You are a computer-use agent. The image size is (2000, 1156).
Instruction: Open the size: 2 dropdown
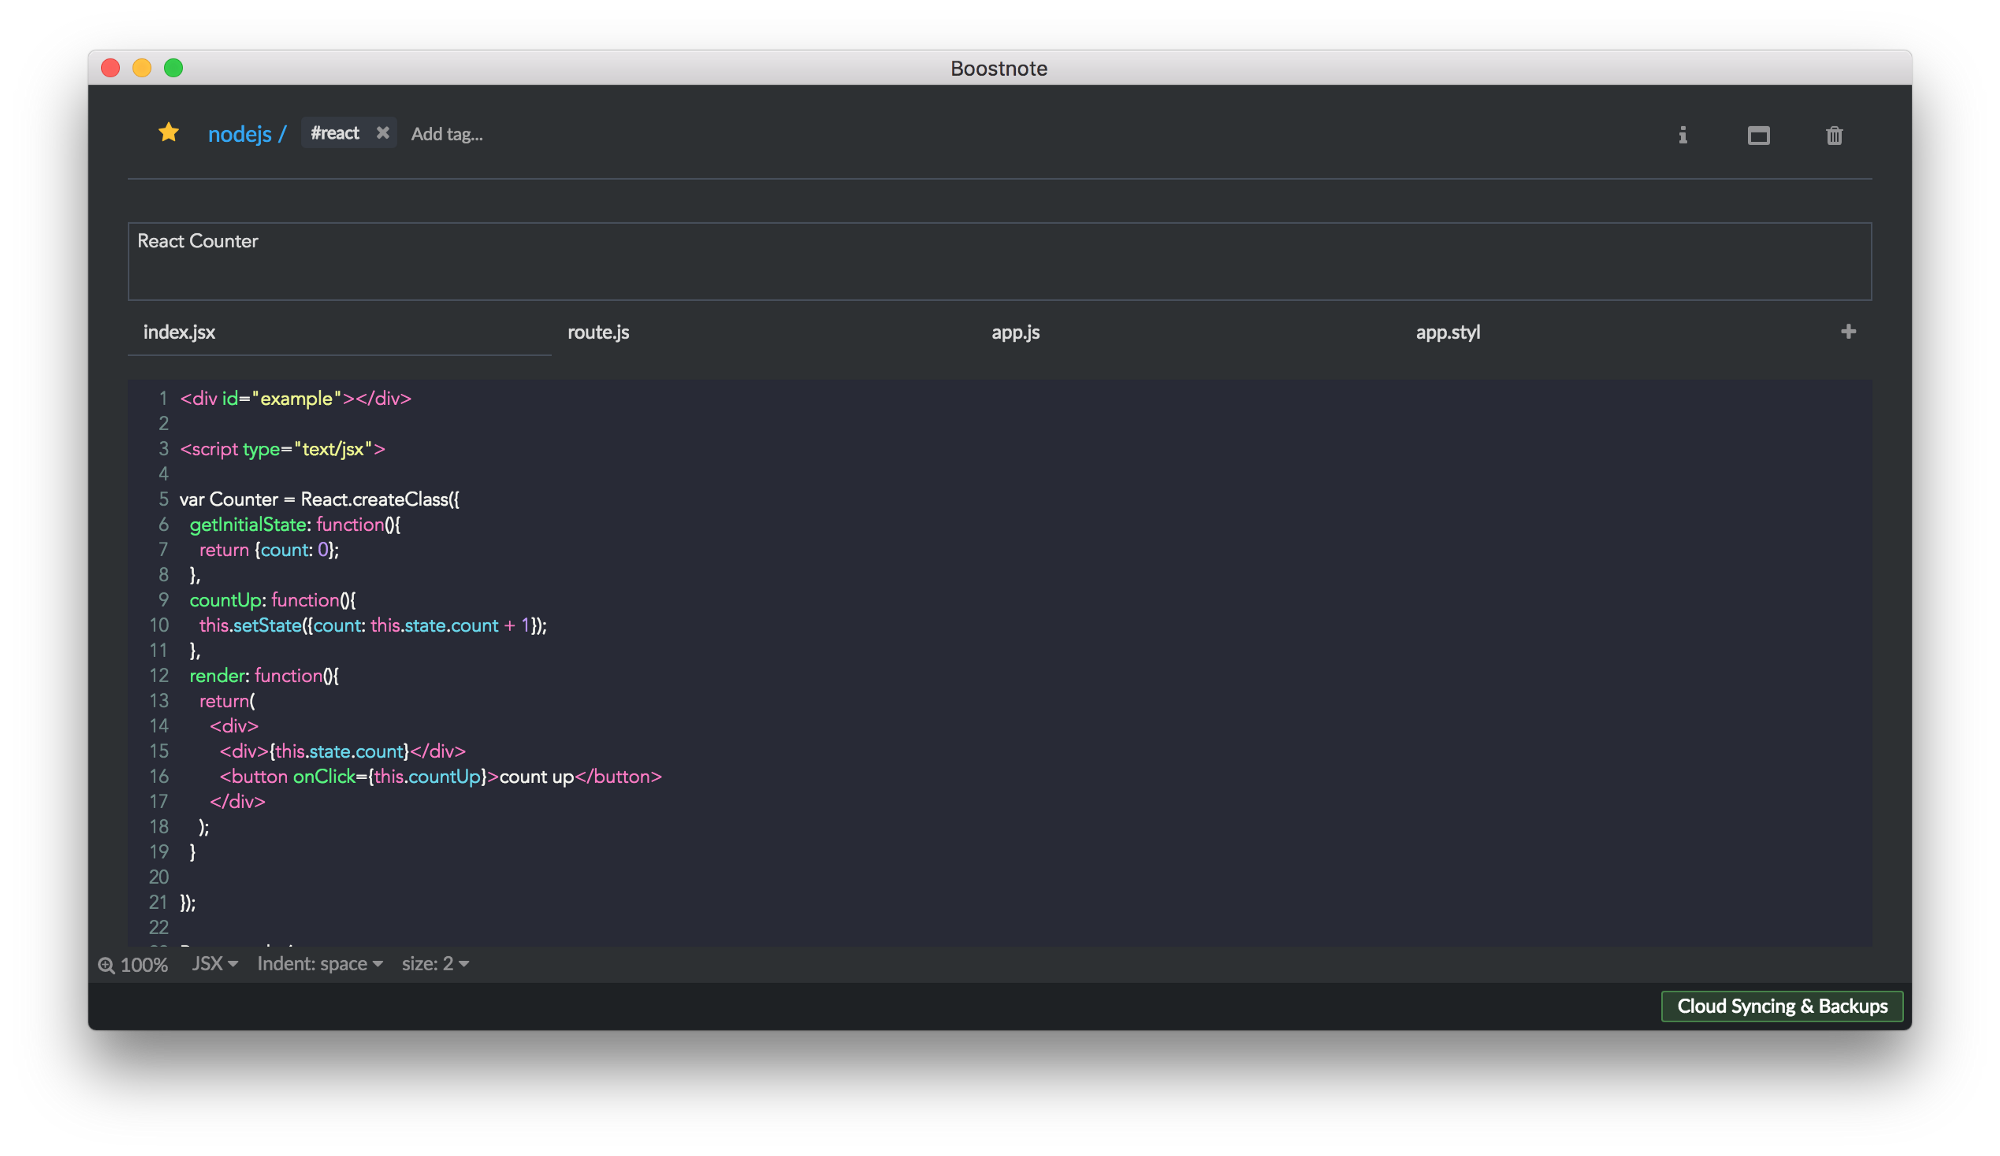click(x=435, y=964)
